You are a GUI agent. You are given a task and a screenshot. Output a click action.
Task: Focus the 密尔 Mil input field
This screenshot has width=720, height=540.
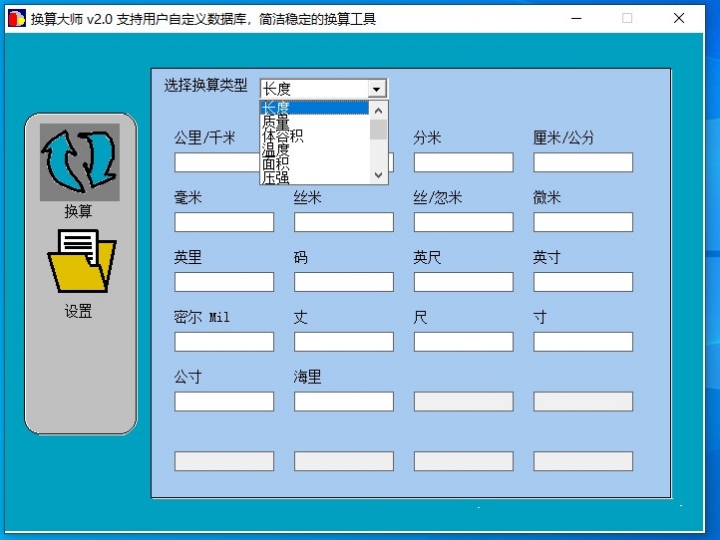tap(224, 342)
